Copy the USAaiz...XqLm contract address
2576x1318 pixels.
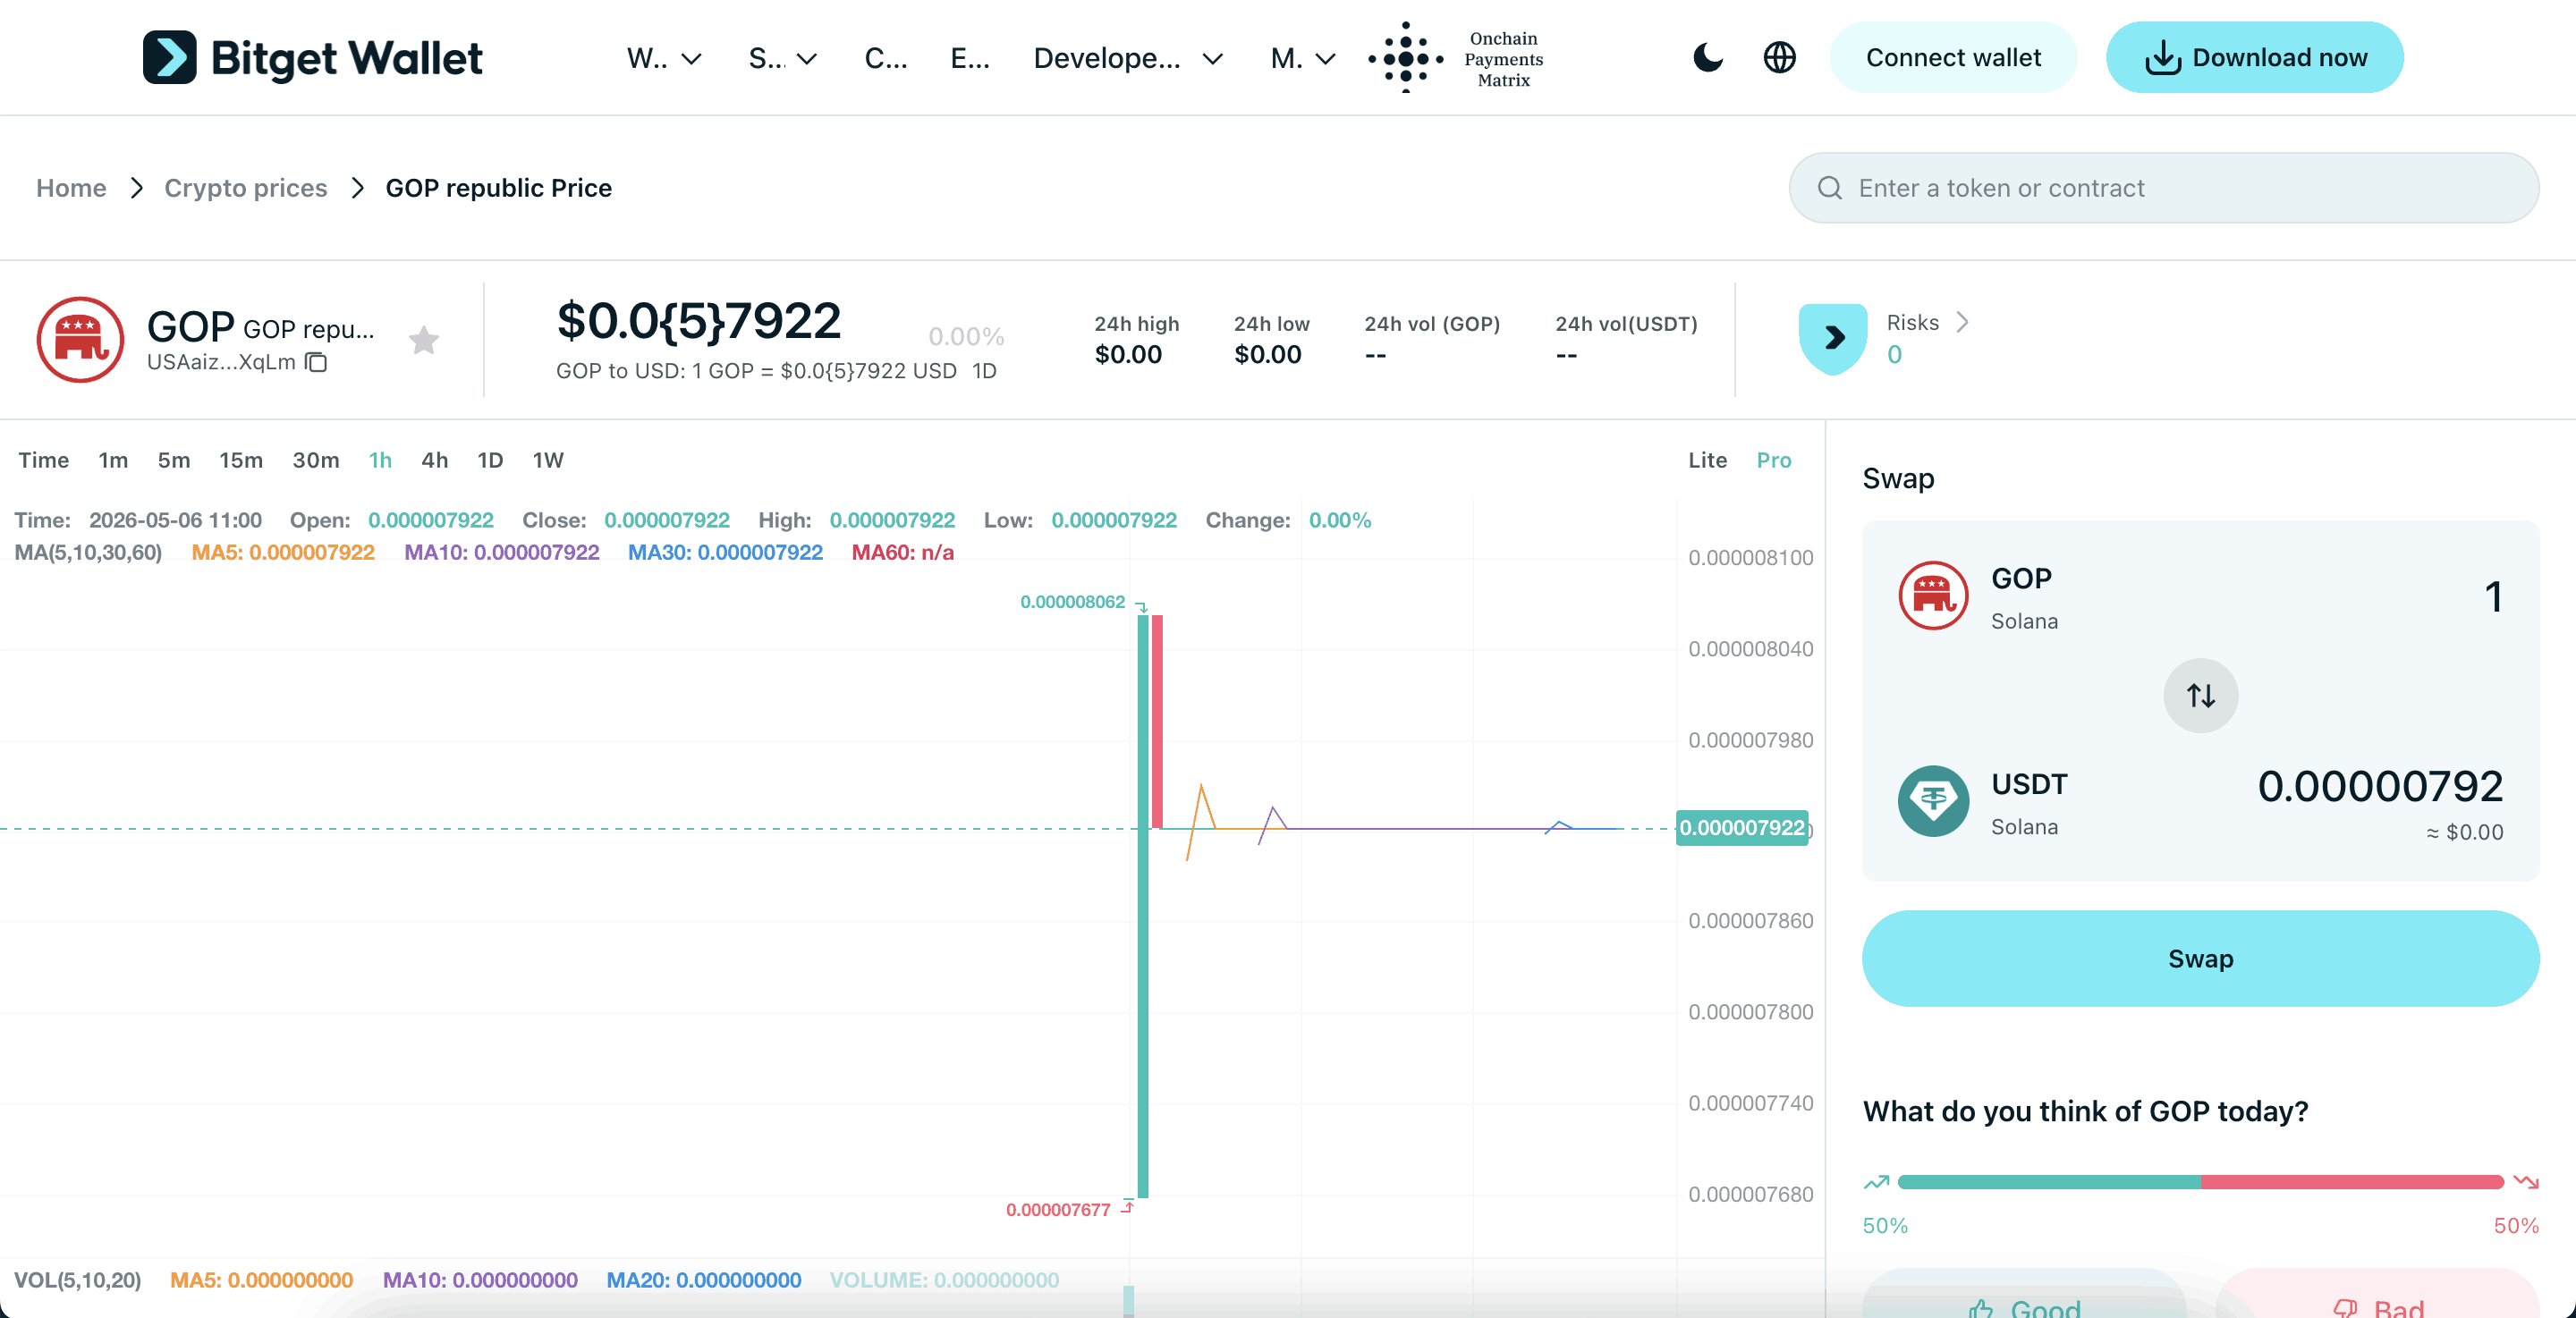[316, 362]
